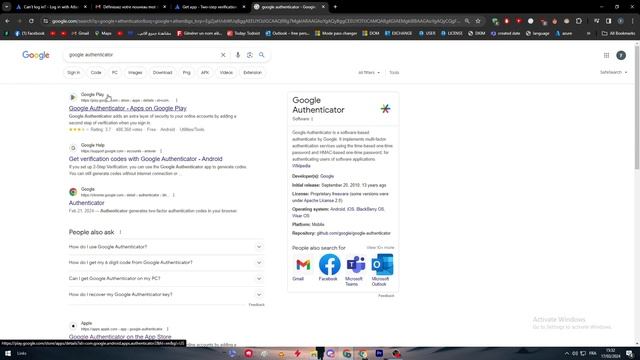Close the 'google authenticator' active tab
The image size is (640, 360).
click(x=323, y=7)
